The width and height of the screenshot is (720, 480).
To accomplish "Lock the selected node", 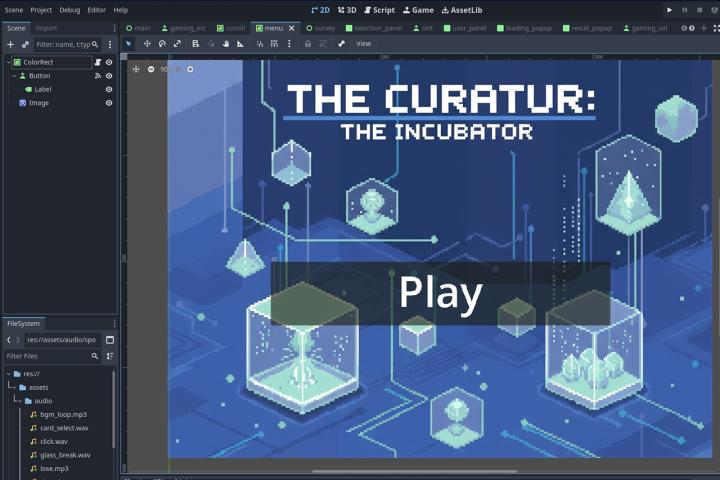I will [308, 44].
